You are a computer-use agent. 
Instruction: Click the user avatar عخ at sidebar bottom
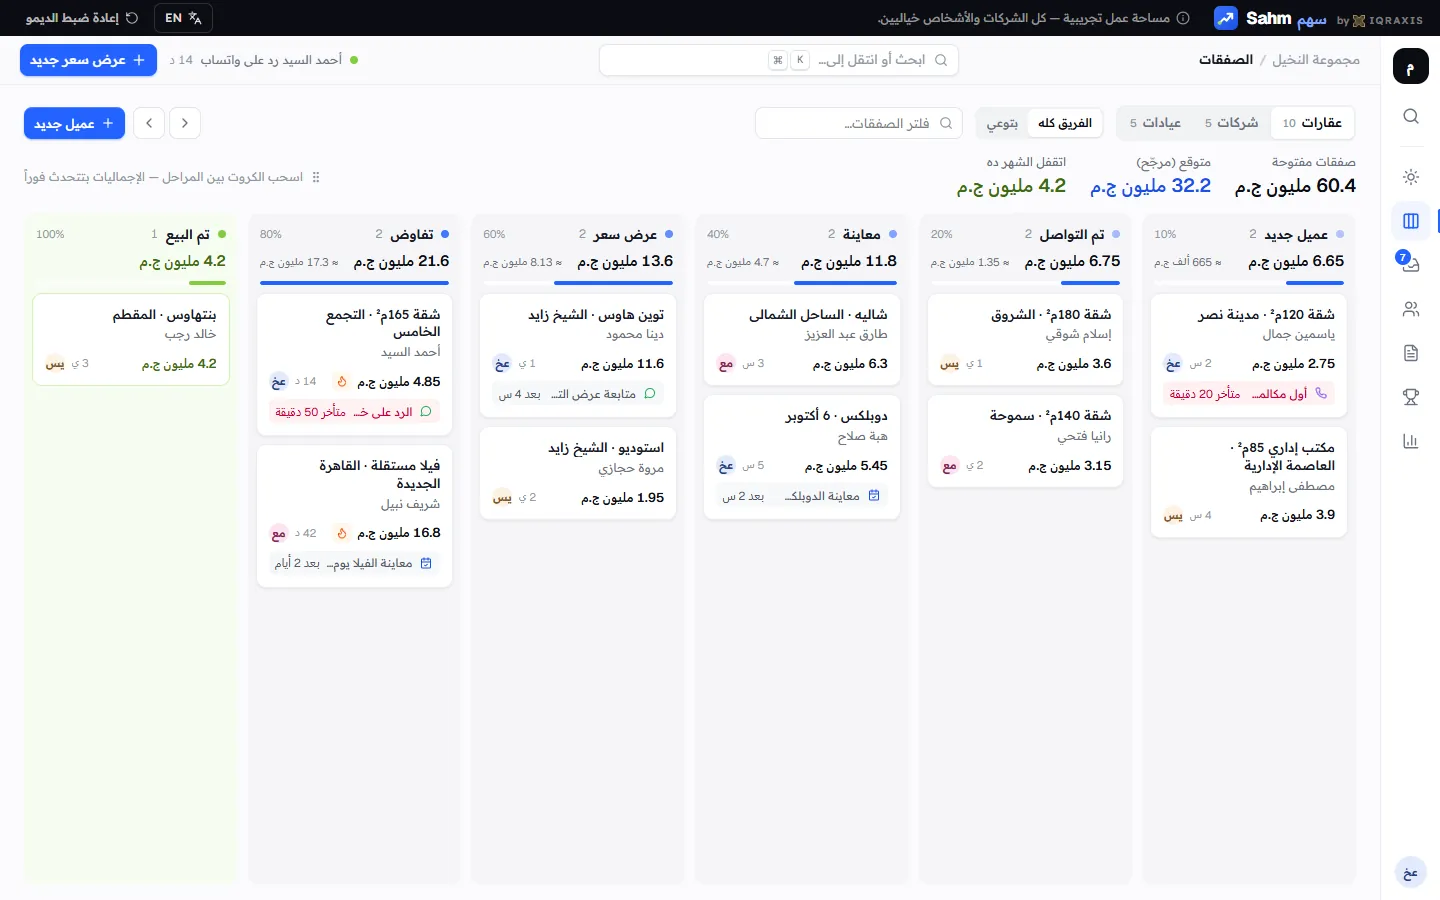click(1410, 872)
